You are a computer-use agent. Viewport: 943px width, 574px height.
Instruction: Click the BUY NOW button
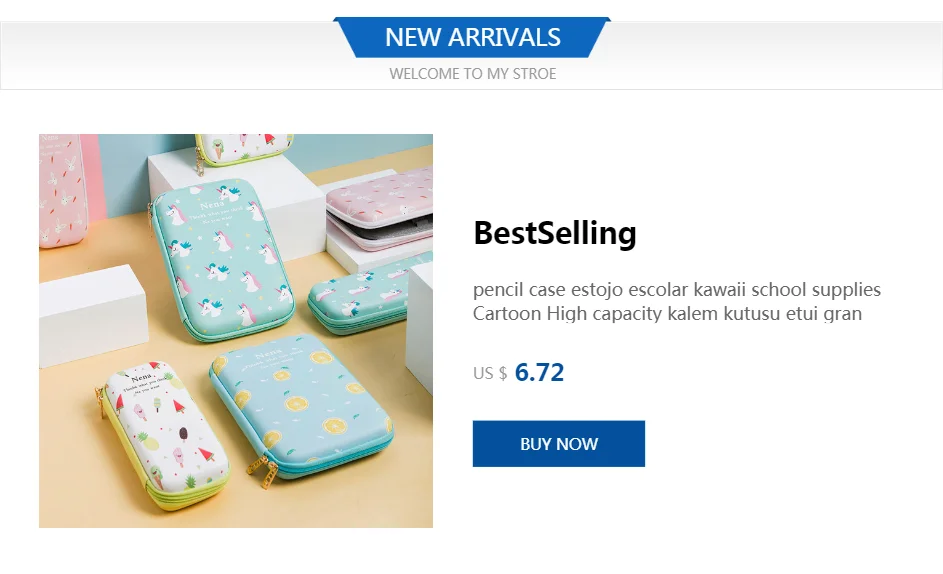[x=558, y=444]
